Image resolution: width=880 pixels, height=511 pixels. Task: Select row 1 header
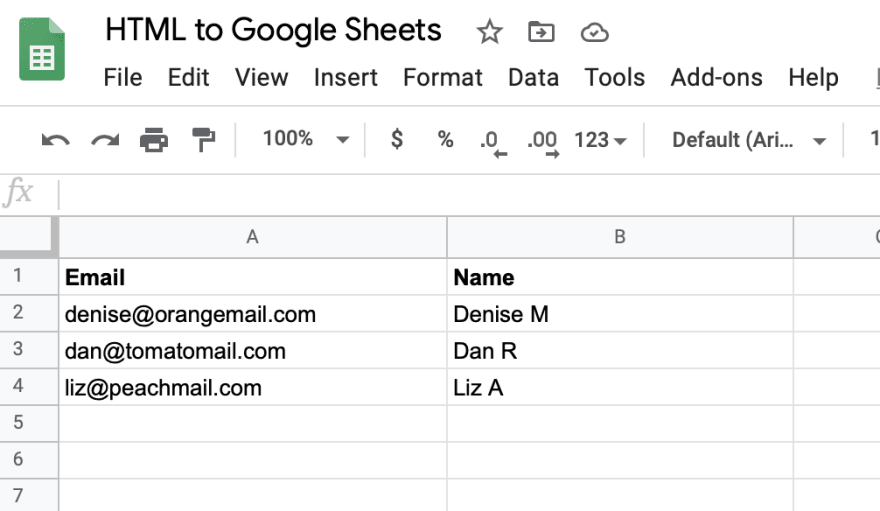click(29, 277)
